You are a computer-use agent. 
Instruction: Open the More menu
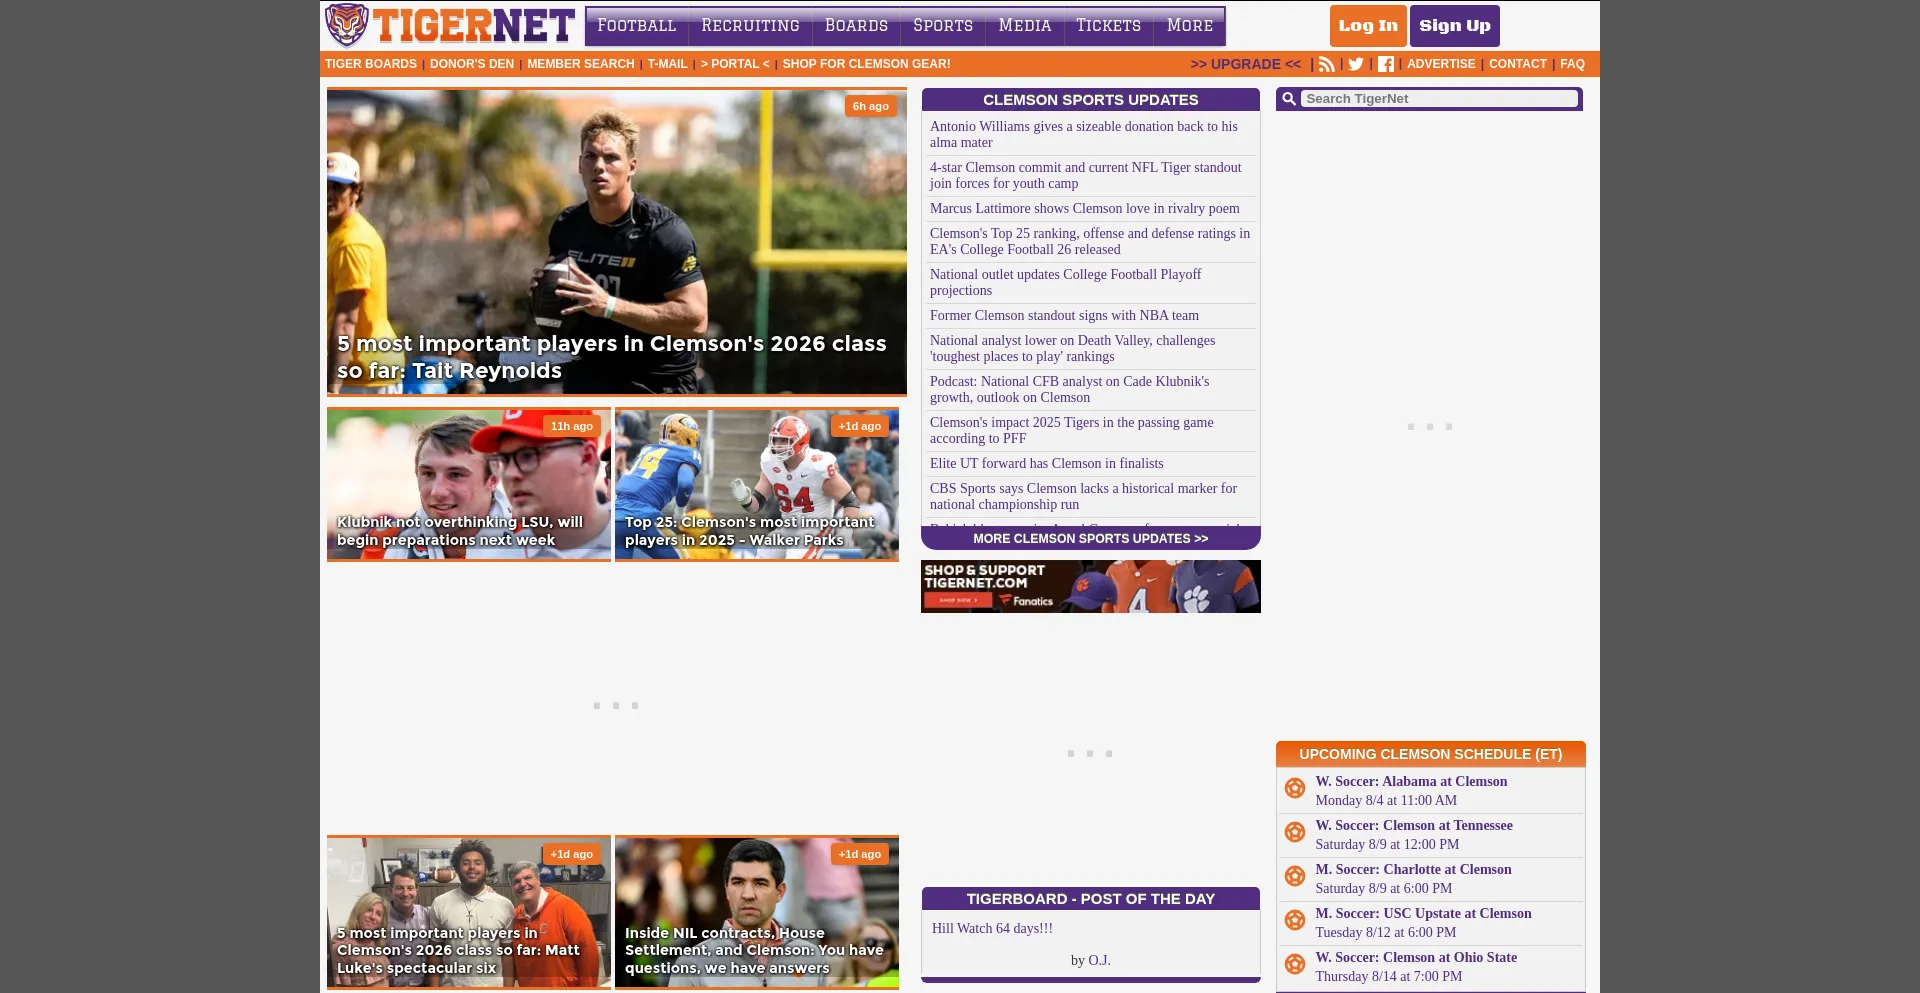tap(1190, 26)
